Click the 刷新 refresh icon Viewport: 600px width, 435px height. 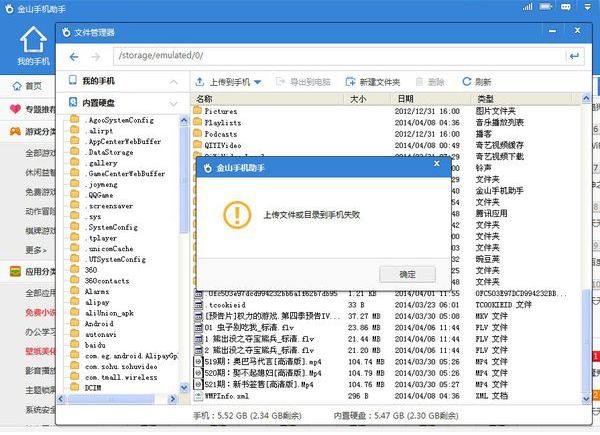tap(466, 81)
